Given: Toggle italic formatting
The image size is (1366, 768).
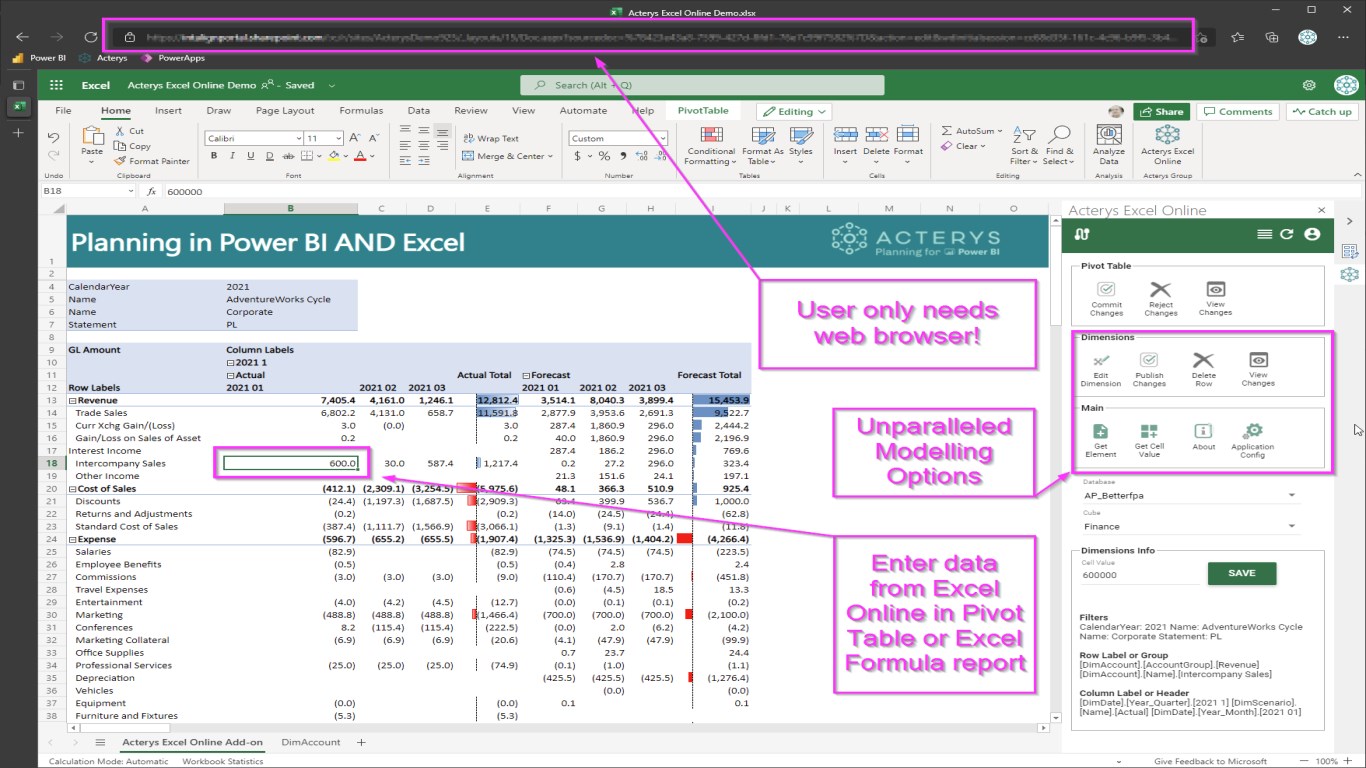Looking at the screenshot, I should pyautogui.click(x=232, y=156).
